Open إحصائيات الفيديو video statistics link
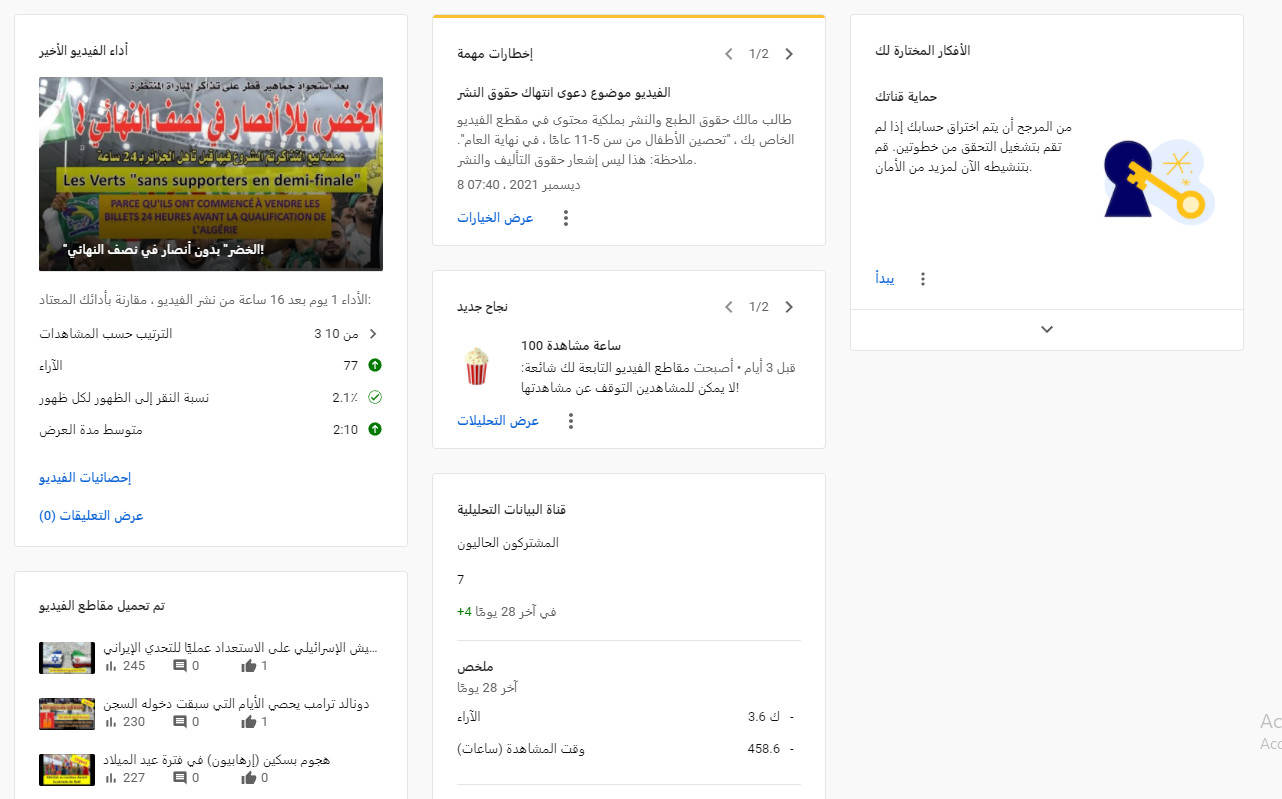The image size is (1282, 799). pyautogui.click(x=85, y=477)
